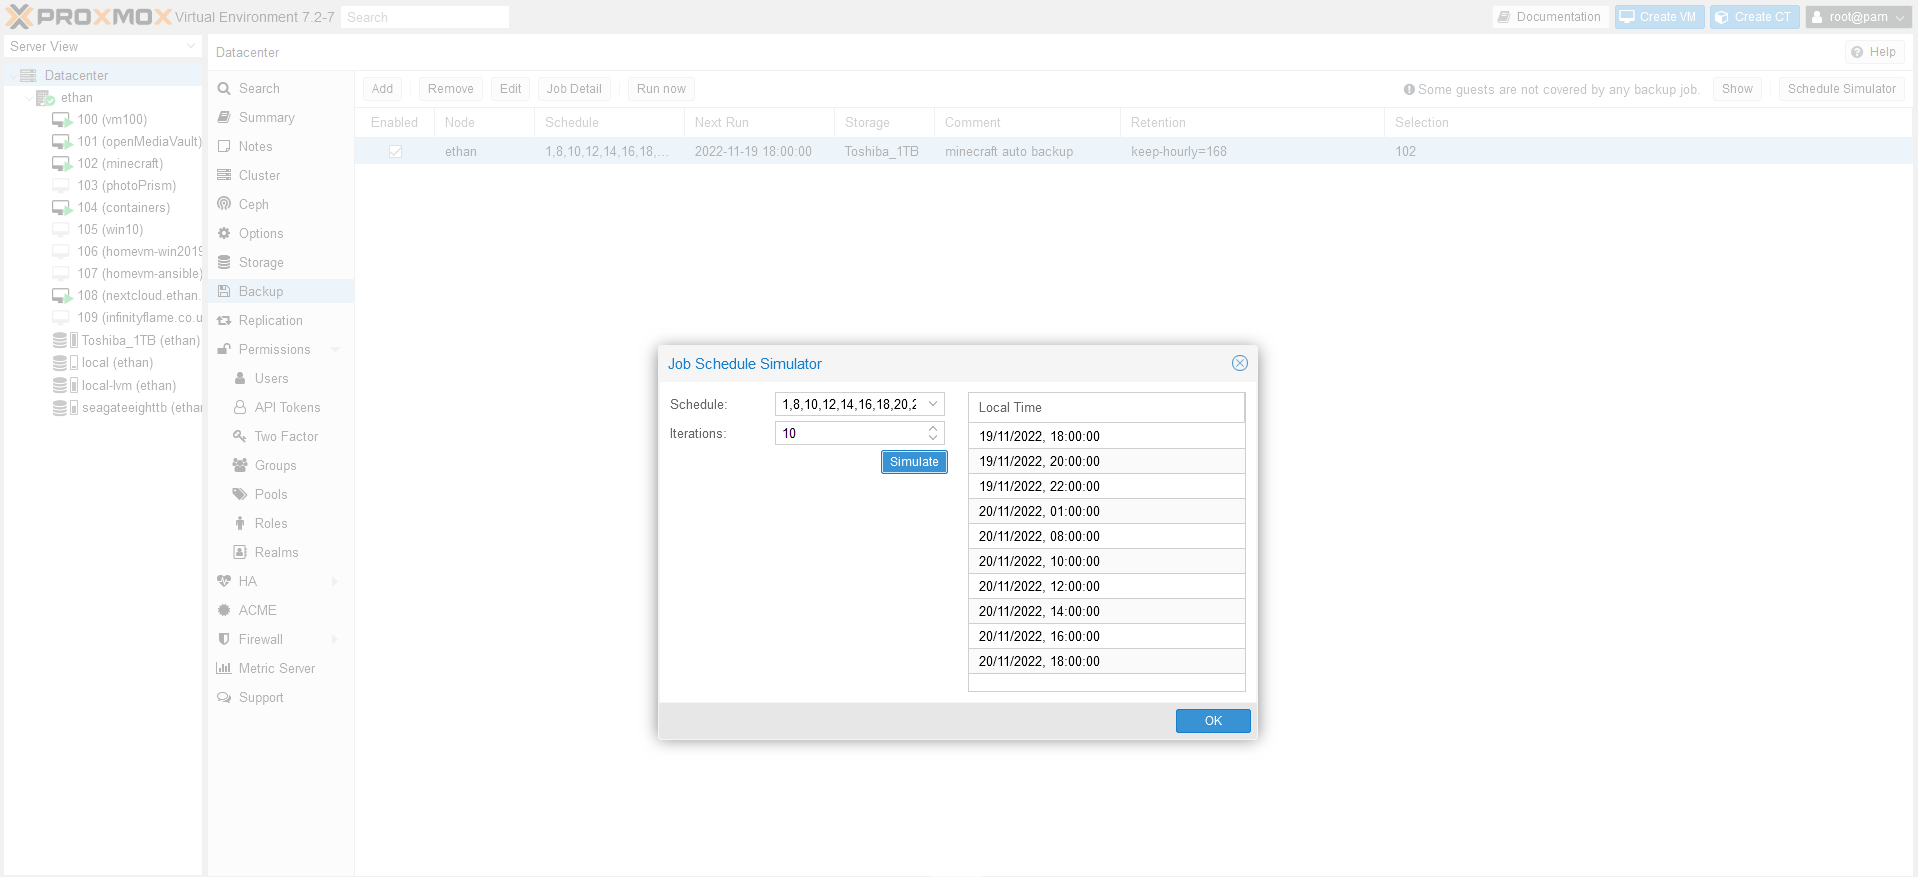Toggle the Enabled checkbox for ethan job
The image size is (1918, 877).
(x=395, y=152)
